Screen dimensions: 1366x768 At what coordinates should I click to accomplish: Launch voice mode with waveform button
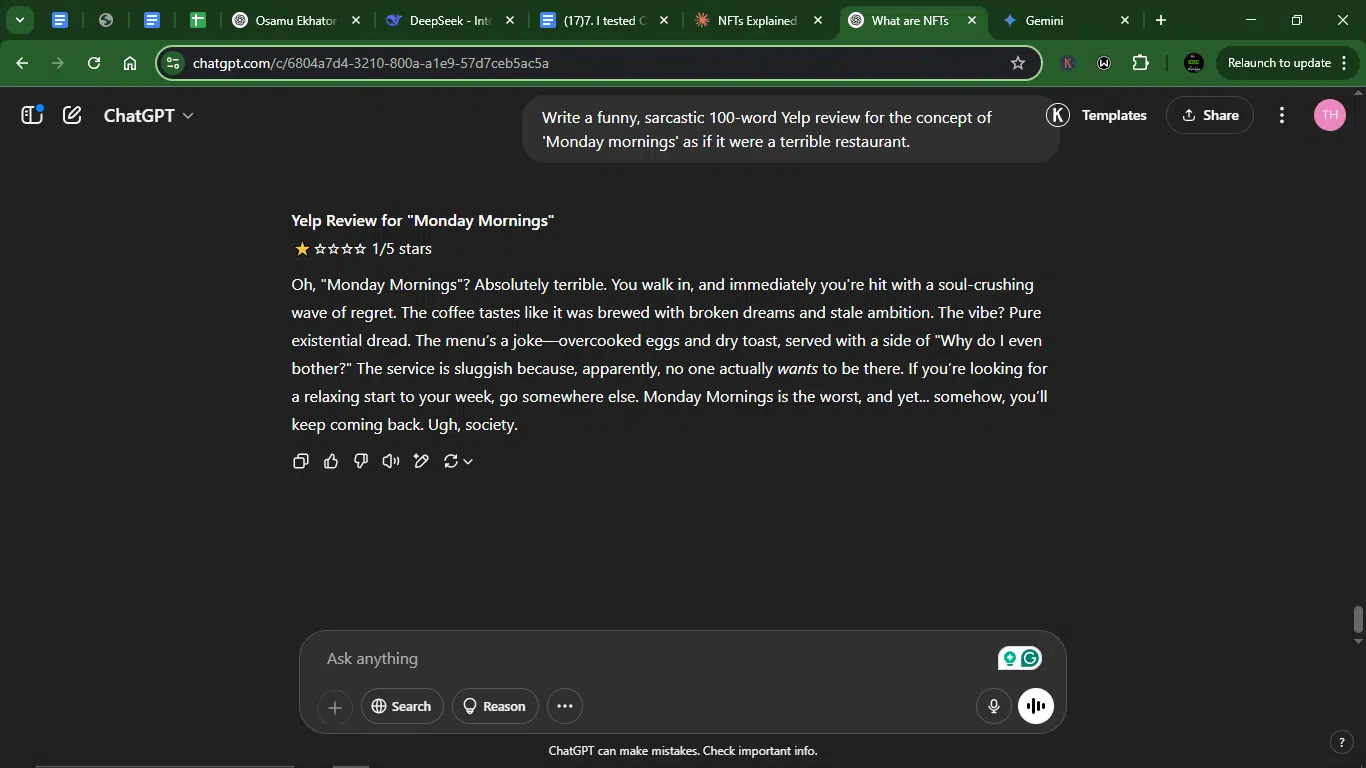tap(1036, 706)
